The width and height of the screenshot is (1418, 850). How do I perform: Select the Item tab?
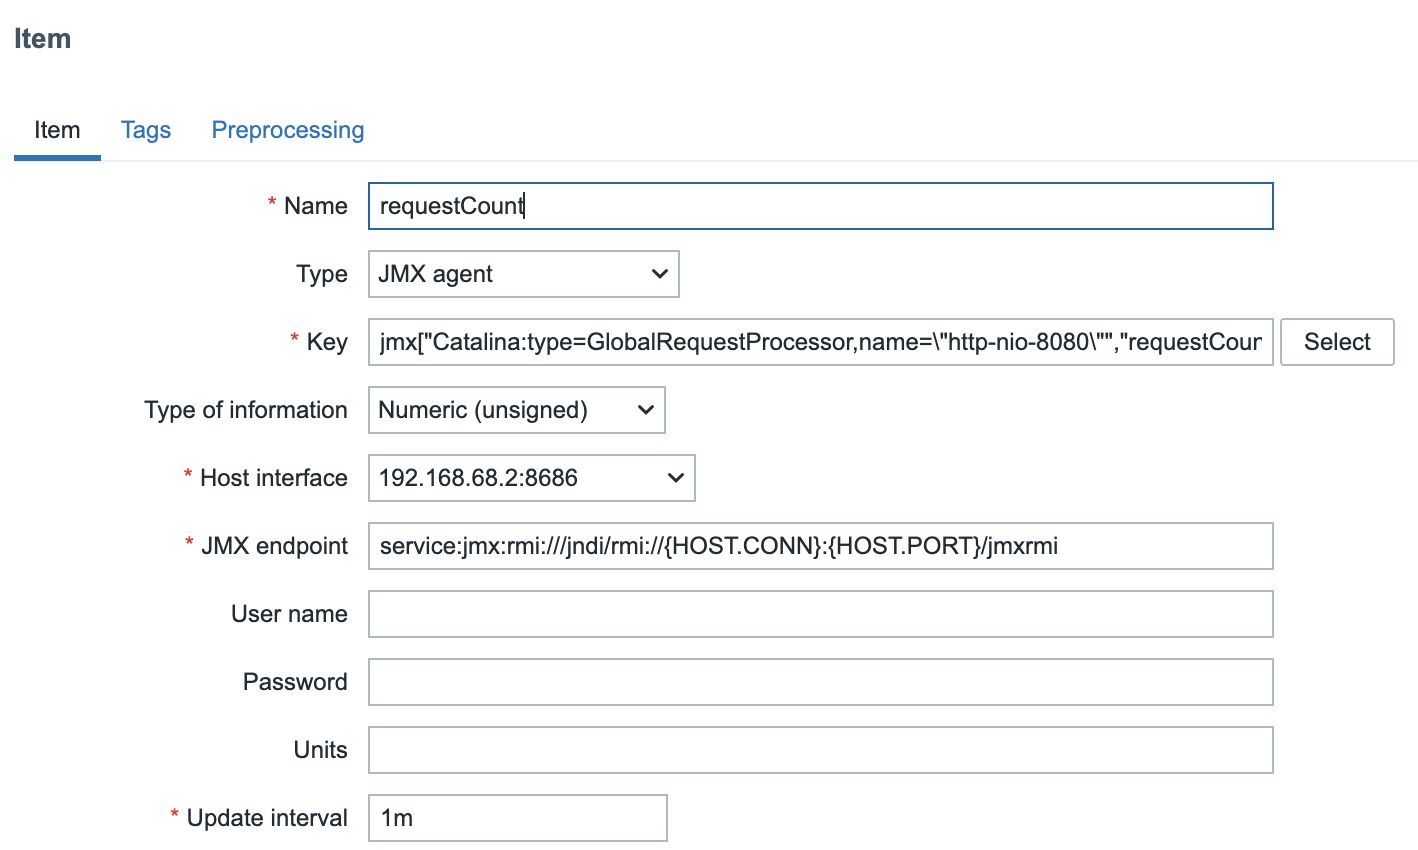(x=57, y=130)
